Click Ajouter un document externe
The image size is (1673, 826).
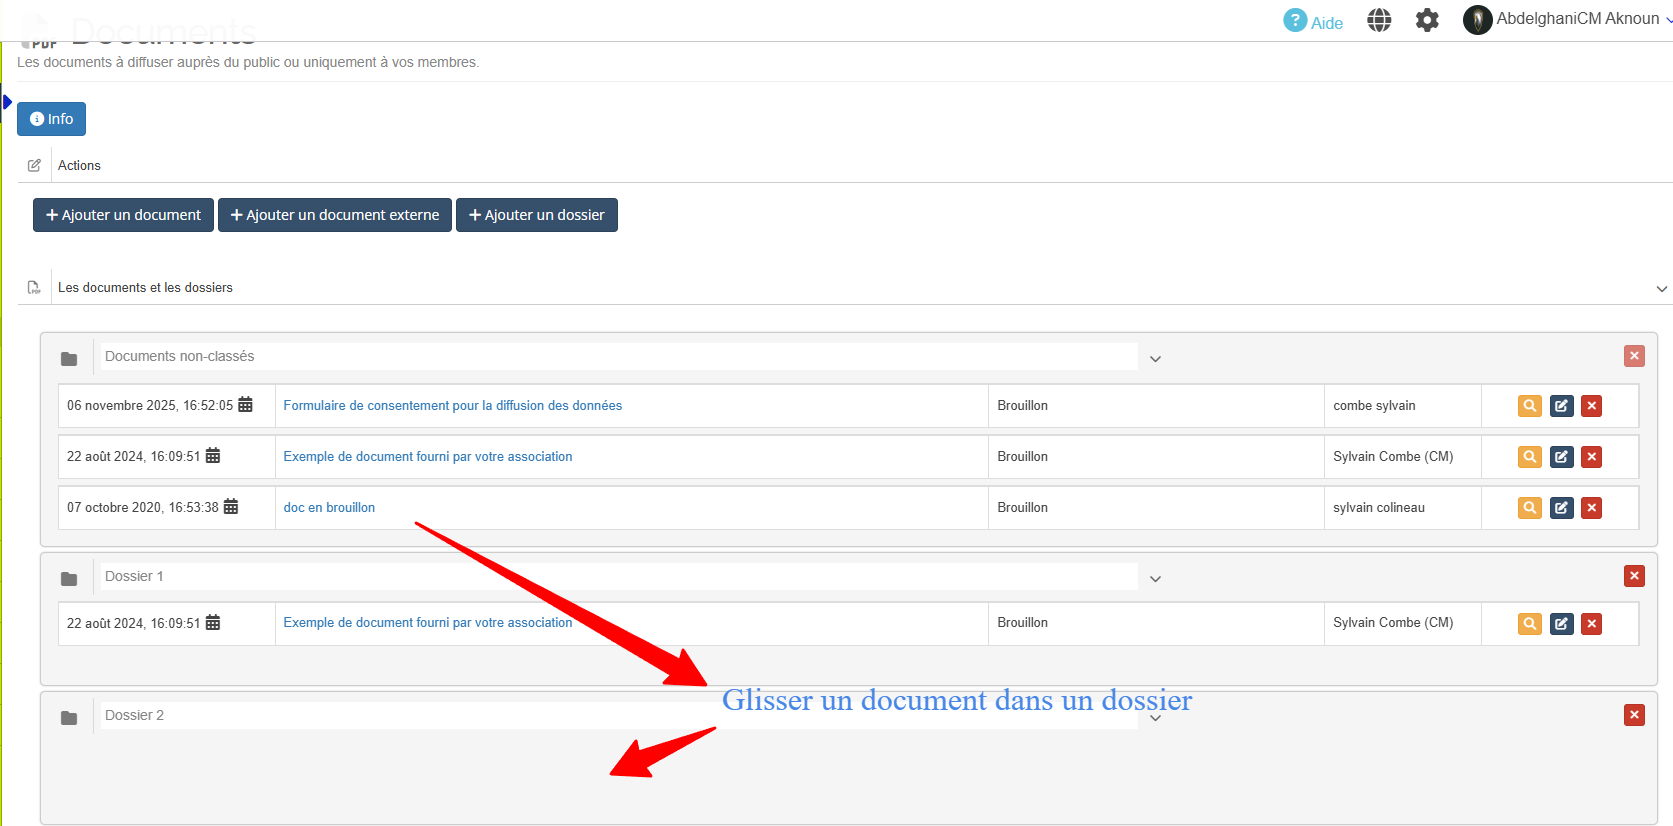pyautogui.click(x=335, y=215)
